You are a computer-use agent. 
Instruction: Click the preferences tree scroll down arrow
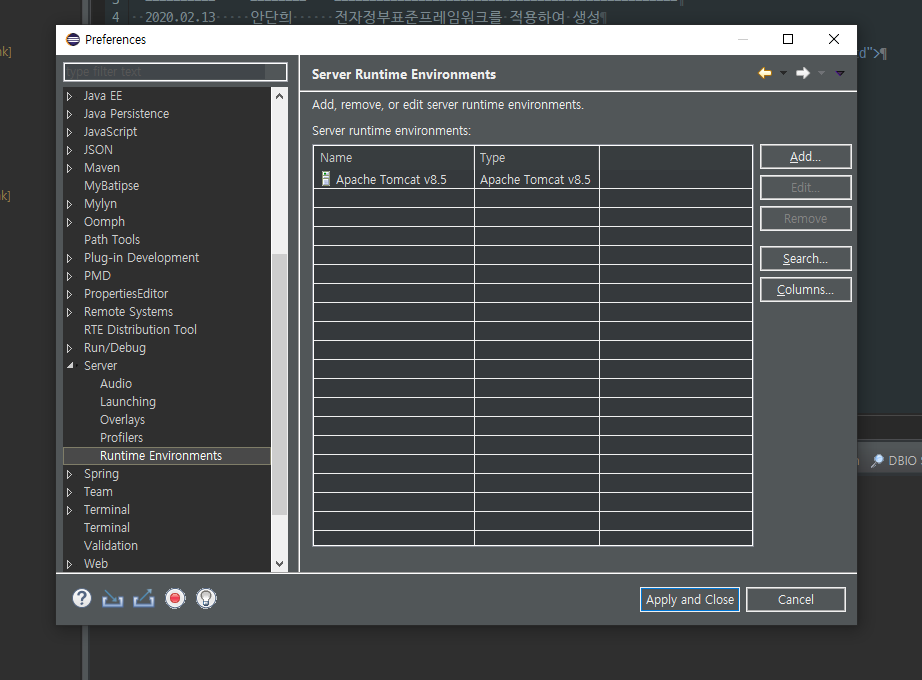(279, 564)
